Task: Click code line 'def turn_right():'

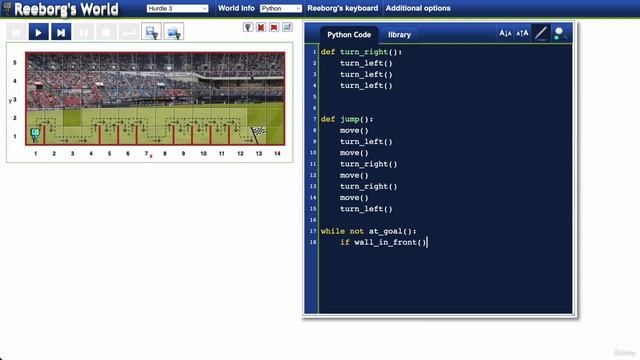Action: [361, 52]
